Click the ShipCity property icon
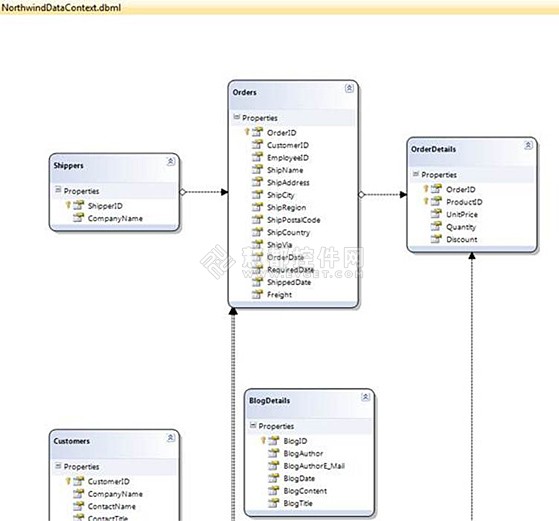Image resolution: width=559 pixels, height=521 pixels. [257, 195]
